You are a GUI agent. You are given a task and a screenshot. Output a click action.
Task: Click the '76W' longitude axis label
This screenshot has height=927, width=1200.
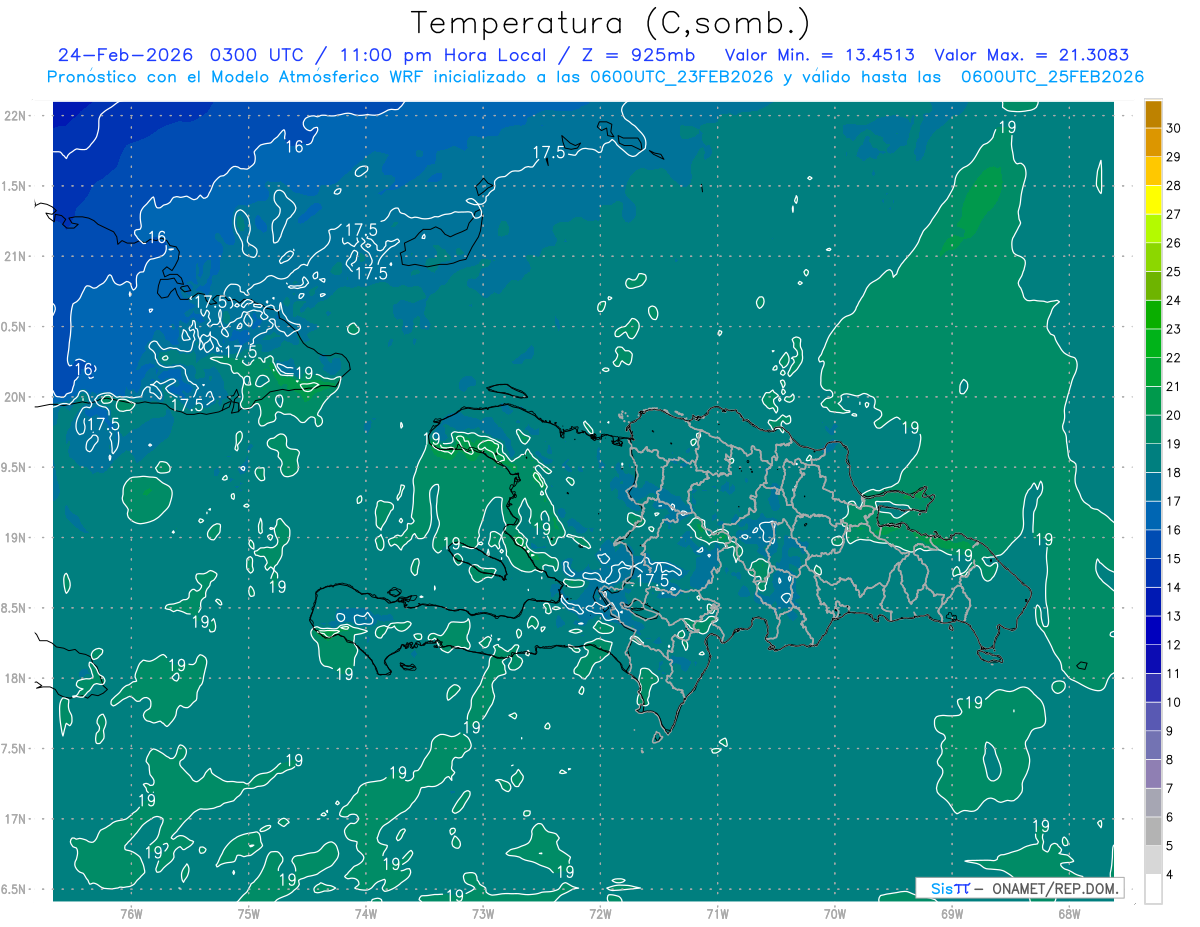pyautogui.click(x=131, y=913)
